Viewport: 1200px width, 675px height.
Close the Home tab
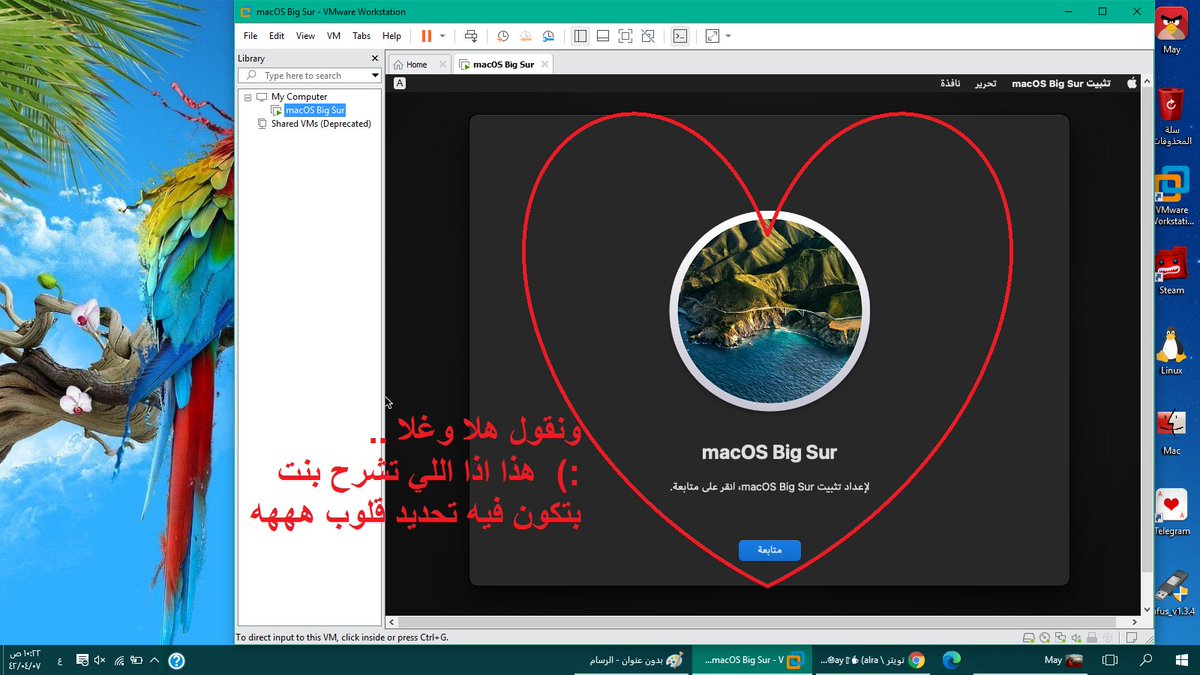[x=442, y=64]
